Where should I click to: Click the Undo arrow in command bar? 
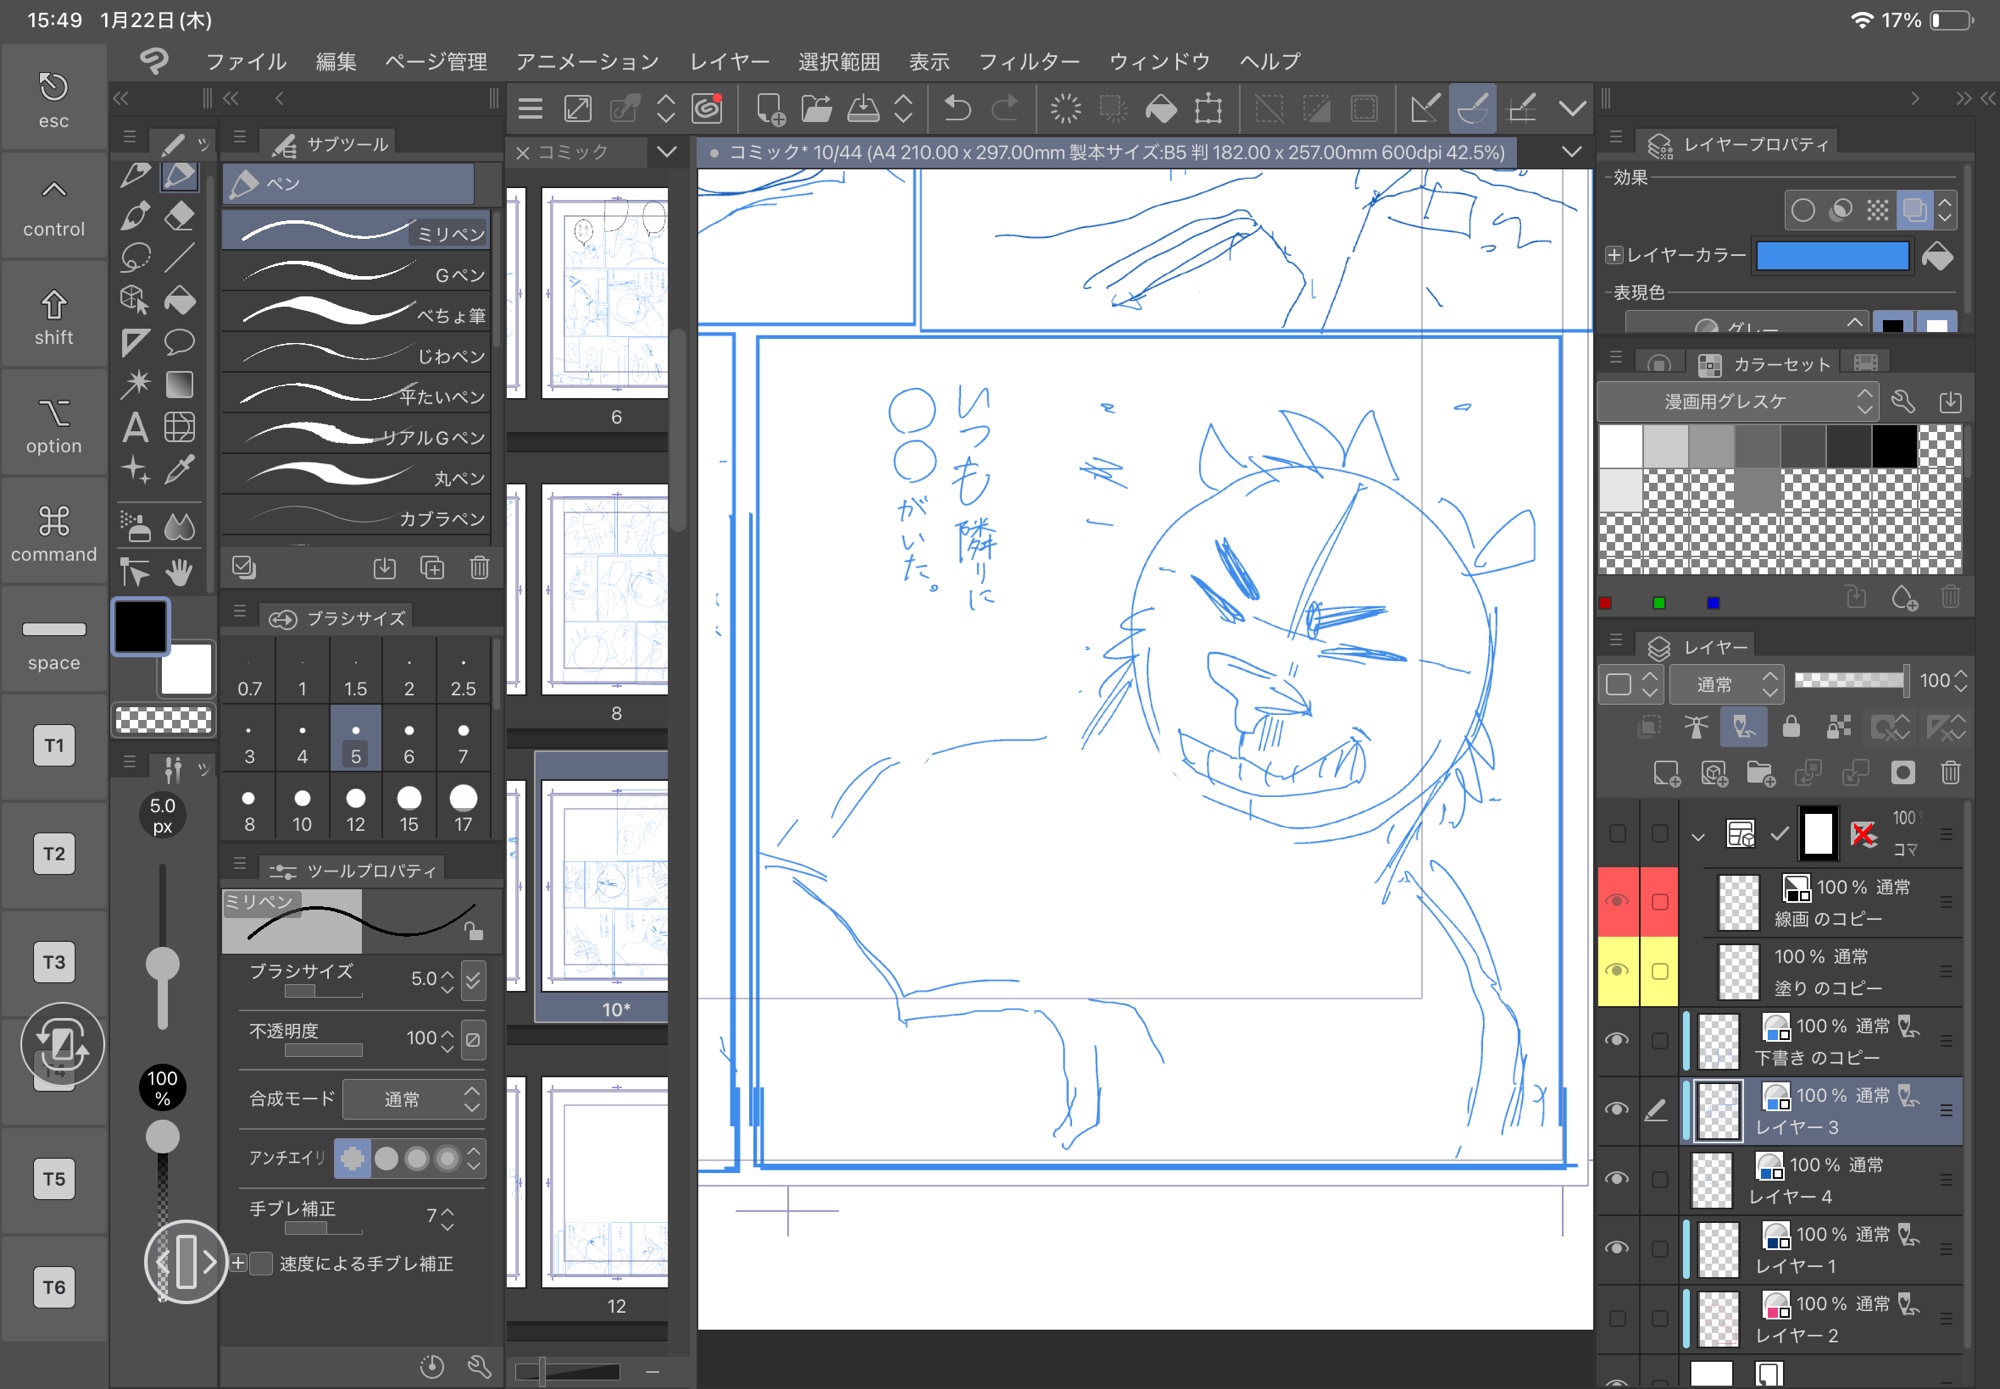957,108
